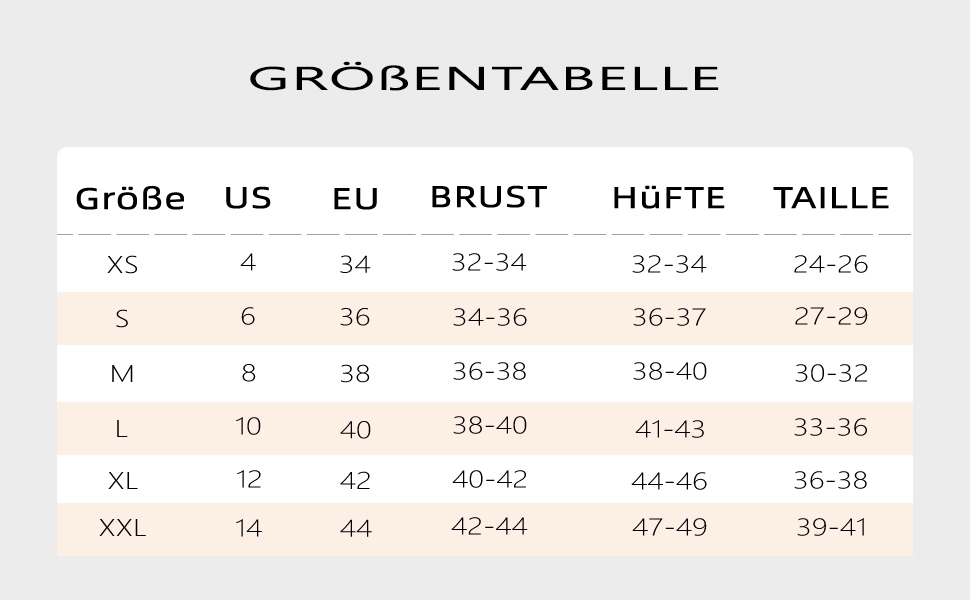Click the HüFTE column header
This screenshot has height=600, width=970.
click(668, 198)
